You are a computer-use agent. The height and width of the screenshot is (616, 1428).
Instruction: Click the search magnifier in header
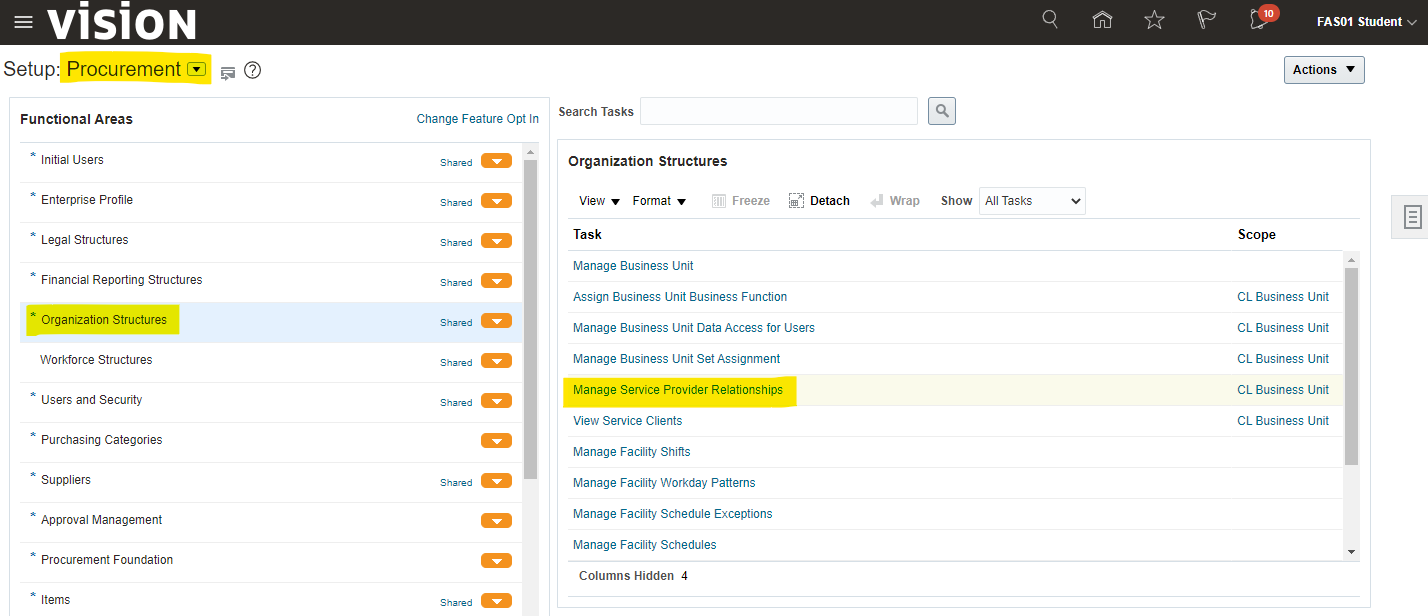1050,20
